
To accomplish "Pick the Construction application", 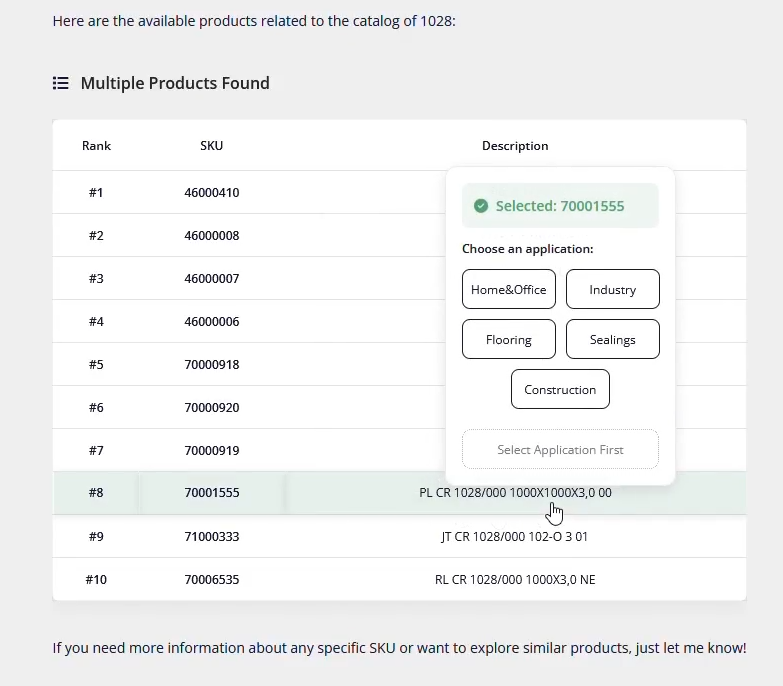I will (x=560, y=389).
